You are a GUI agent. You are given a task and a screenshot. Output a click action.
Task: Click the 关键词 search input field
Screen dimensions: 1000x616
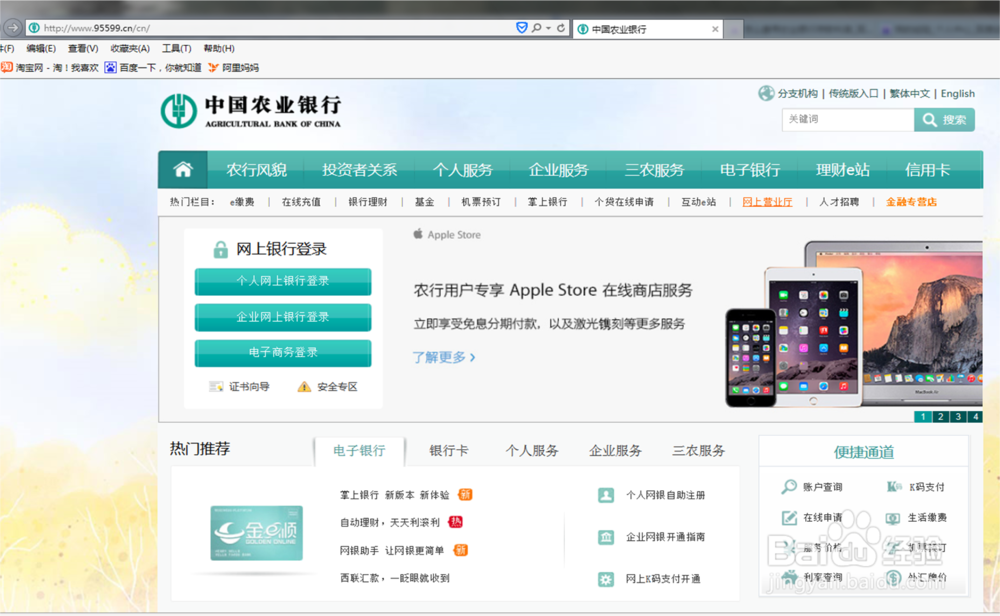tap(848, 119)
